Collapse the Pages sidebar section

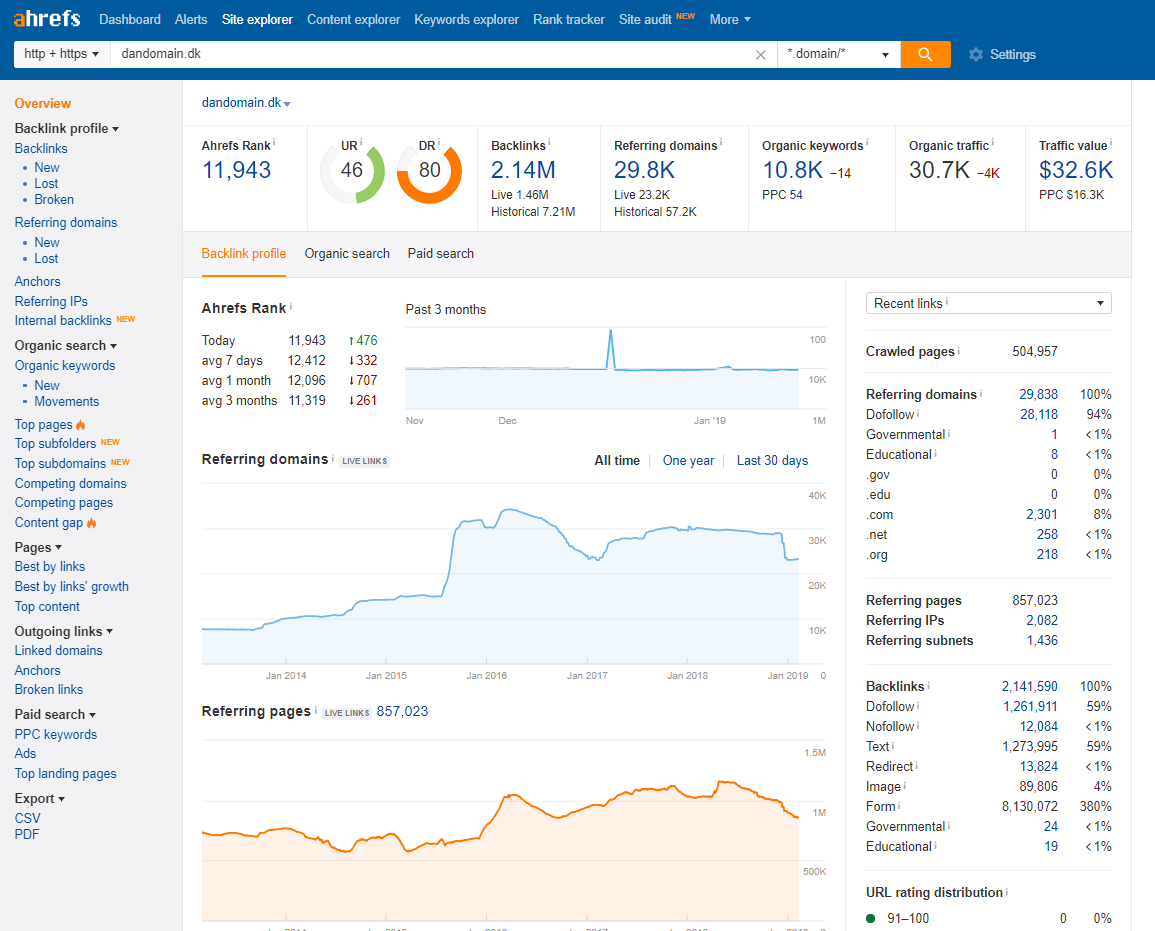[38, 547]
